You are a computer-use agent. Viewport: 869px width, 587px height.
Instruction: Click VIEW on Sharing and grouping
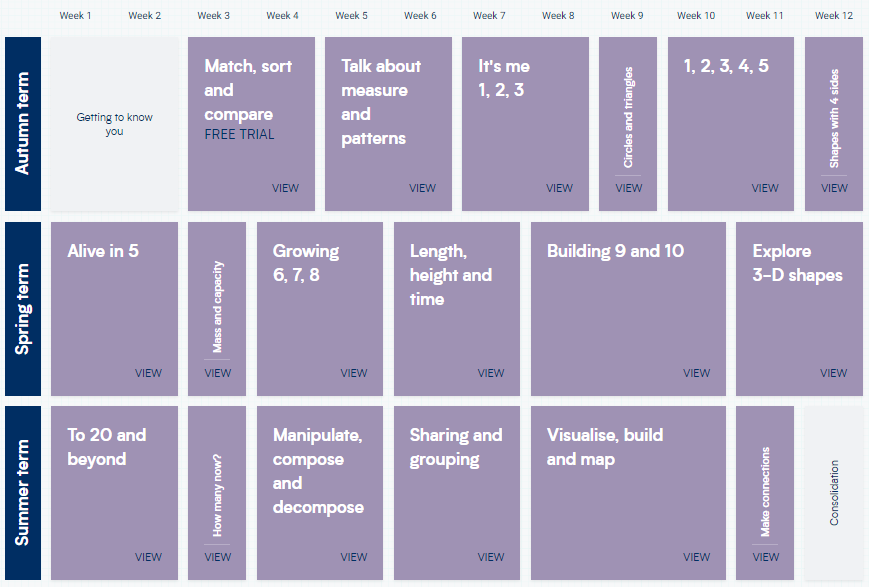pyautogui.click(x=490, y=557)
